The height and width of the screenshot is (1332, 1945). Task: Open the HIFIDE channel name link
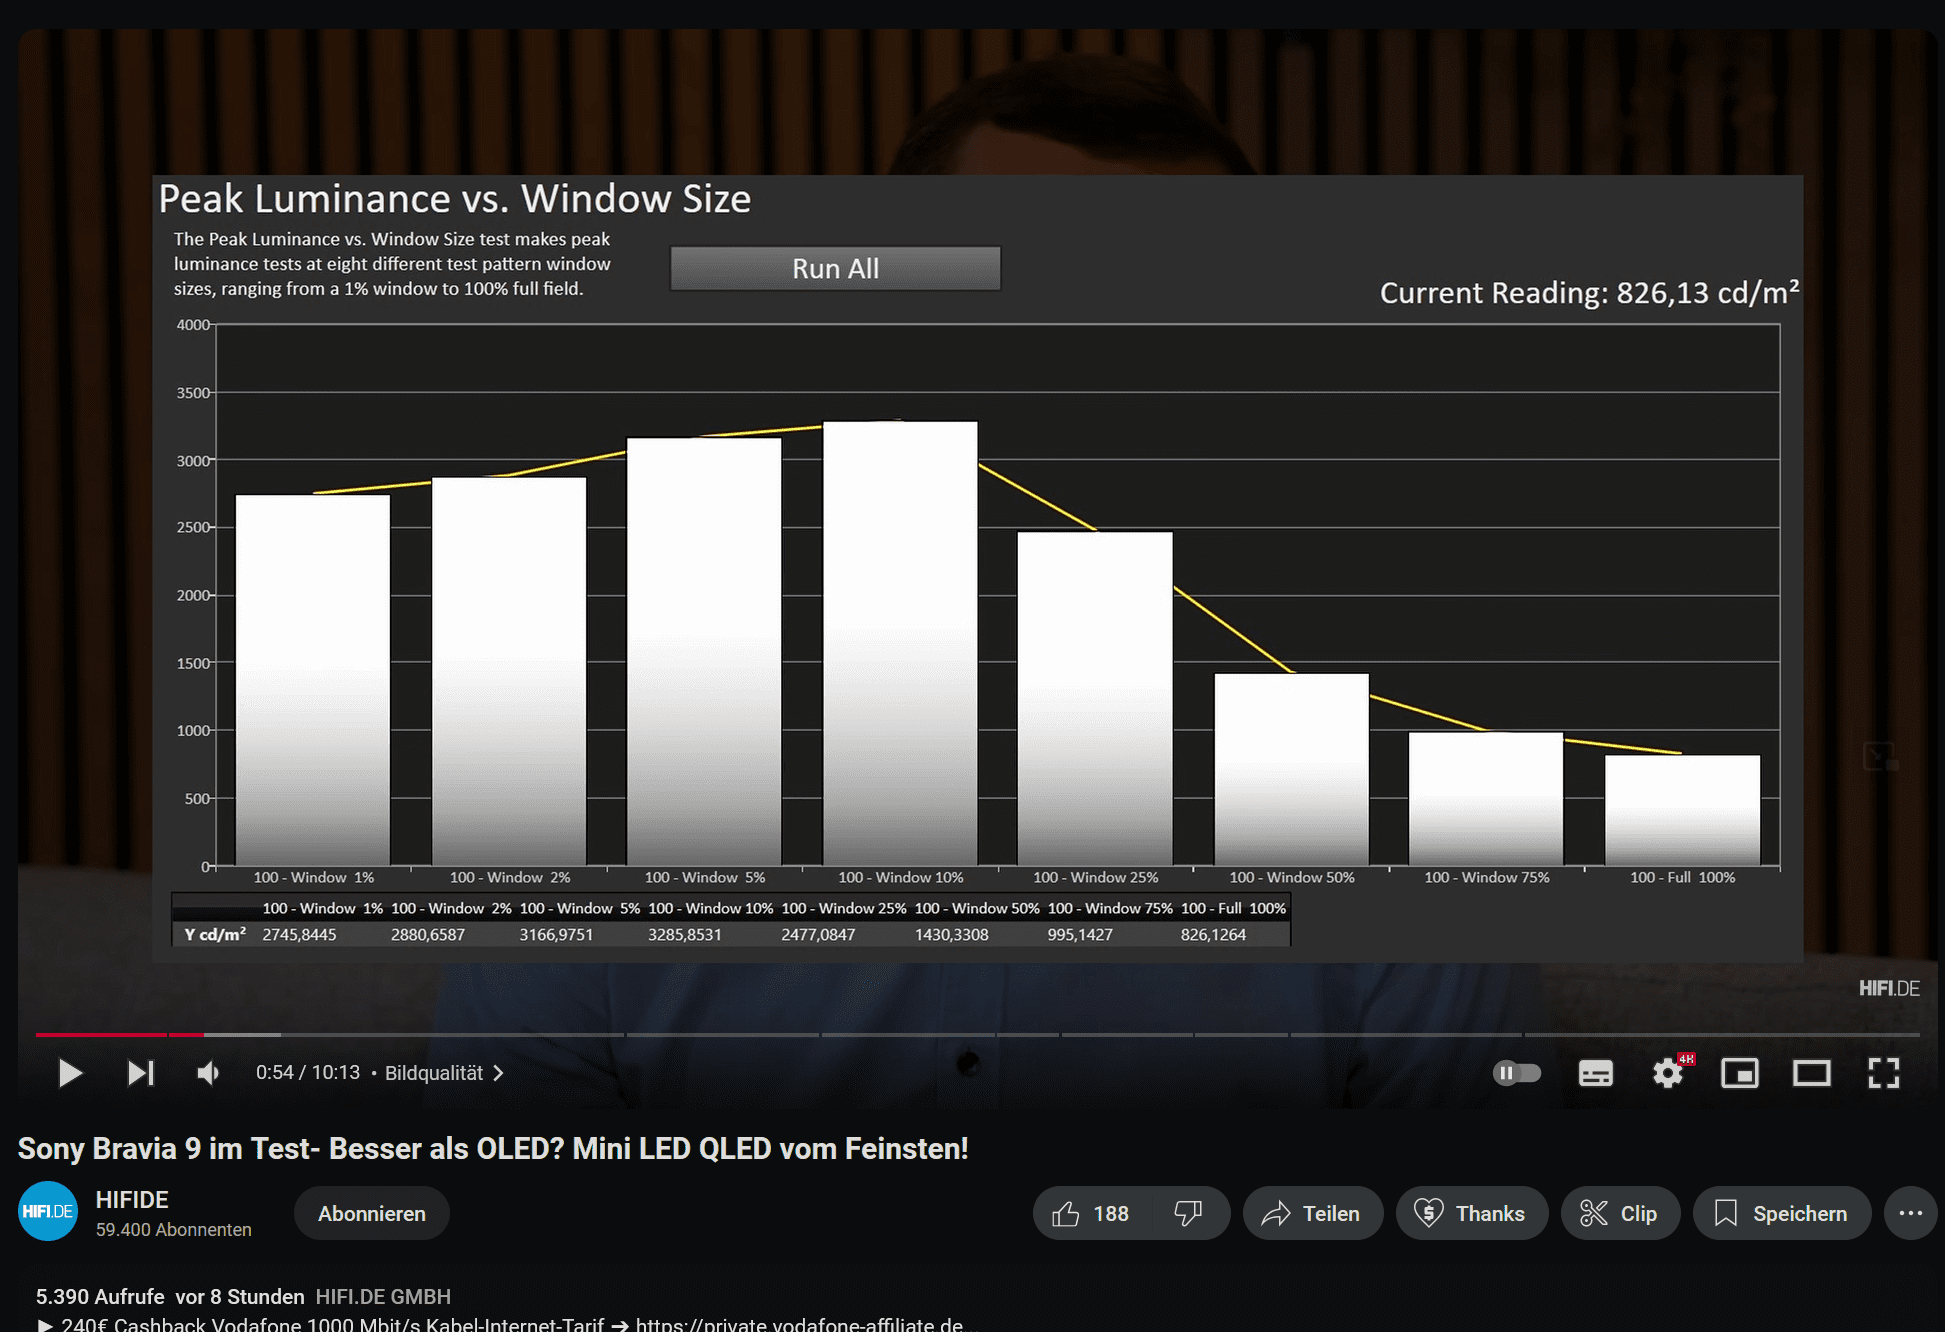click(x=132, y=1199)
